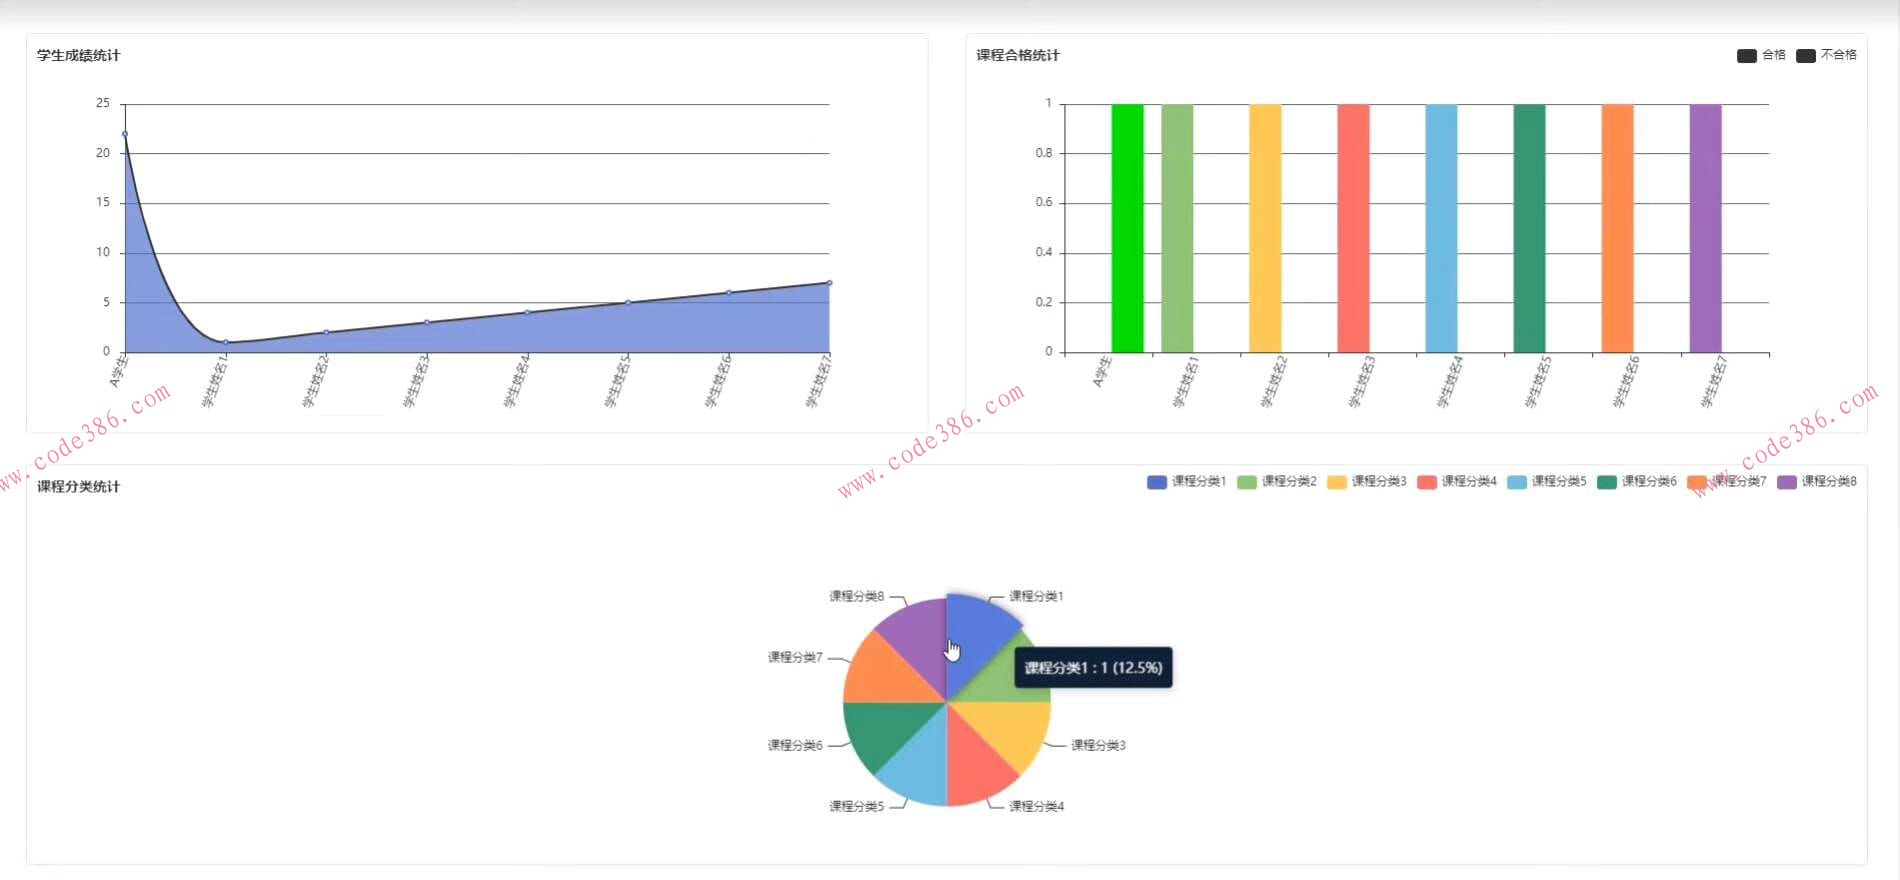Viewport: 1900px width, 880px height.
Task: Toggle 课程分类8 in the pie chart legend
Action: (1817, 482)
